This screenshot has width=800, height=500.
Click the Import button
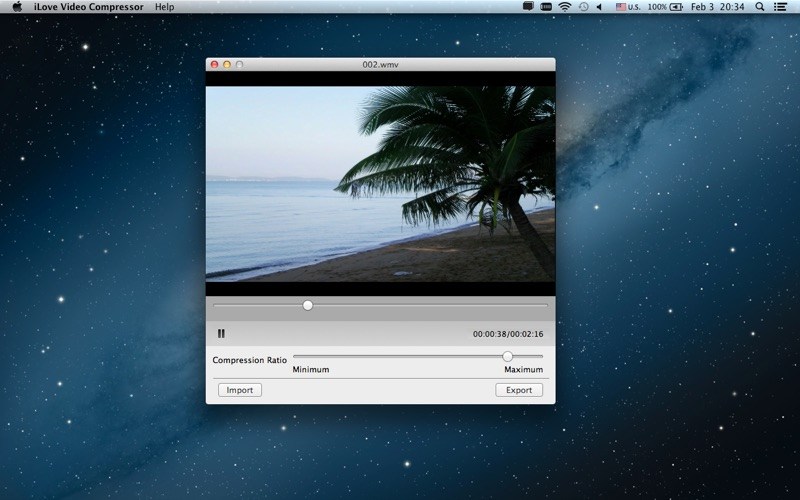pyautogui.click(x=240, y=390)
